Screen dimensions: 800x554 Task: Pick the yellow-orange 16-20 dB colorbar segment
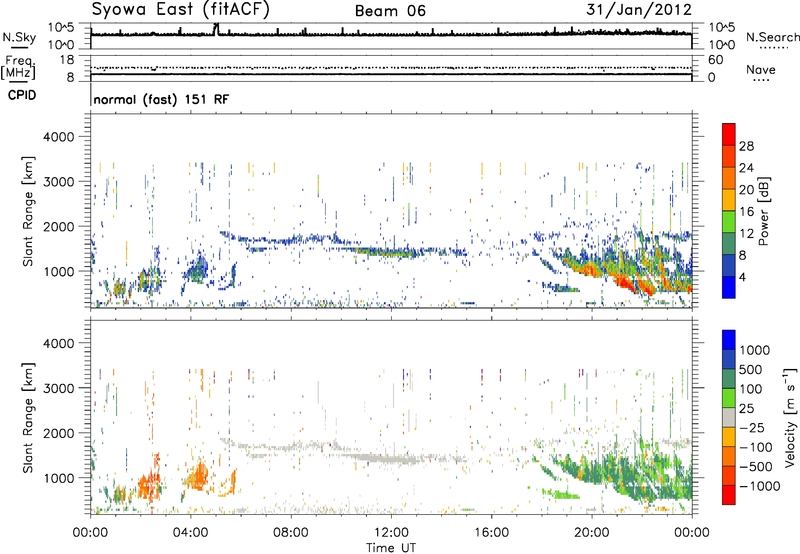[729, 200]
